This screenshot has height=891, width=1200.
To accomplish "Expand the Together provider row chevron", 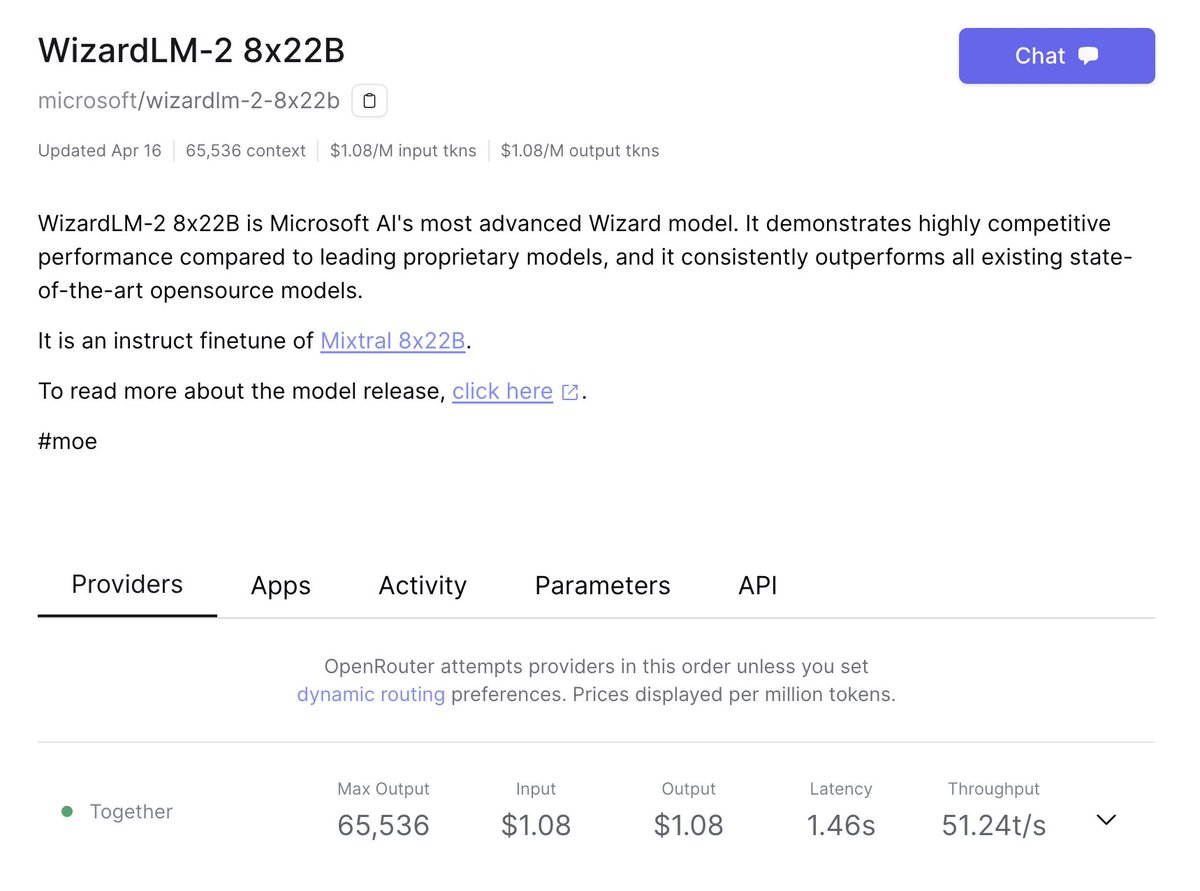I will tap(1105, 820).
